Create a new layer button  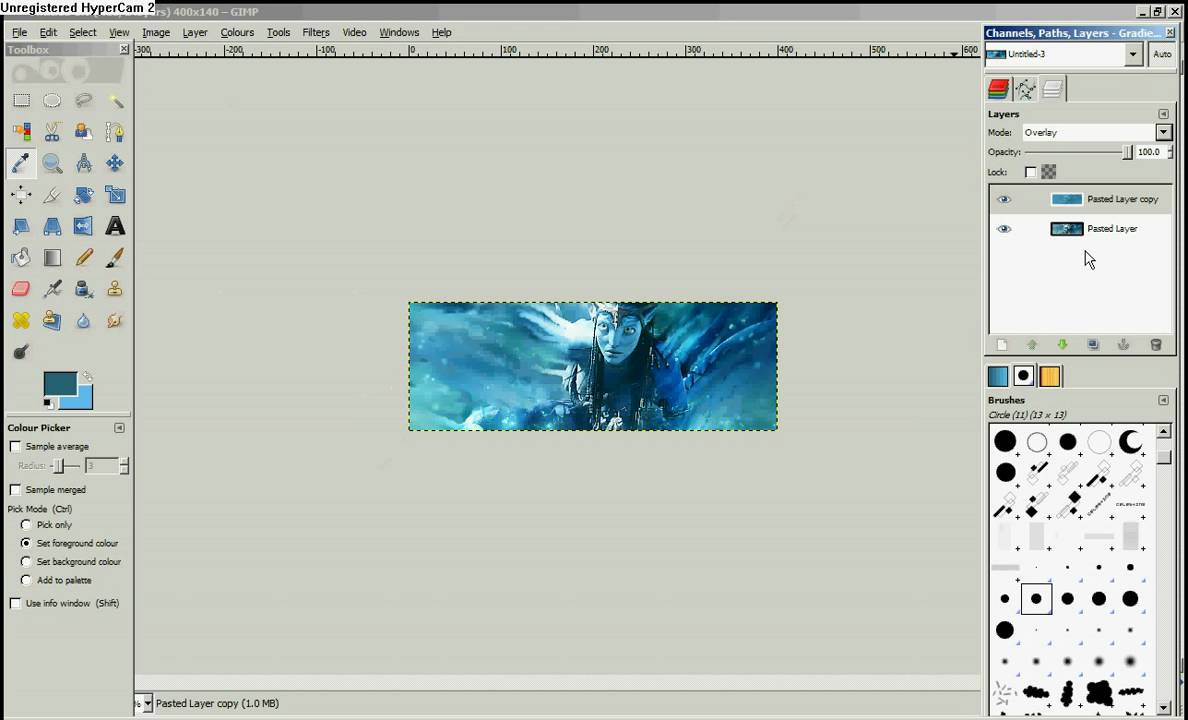coord(1002,345)
